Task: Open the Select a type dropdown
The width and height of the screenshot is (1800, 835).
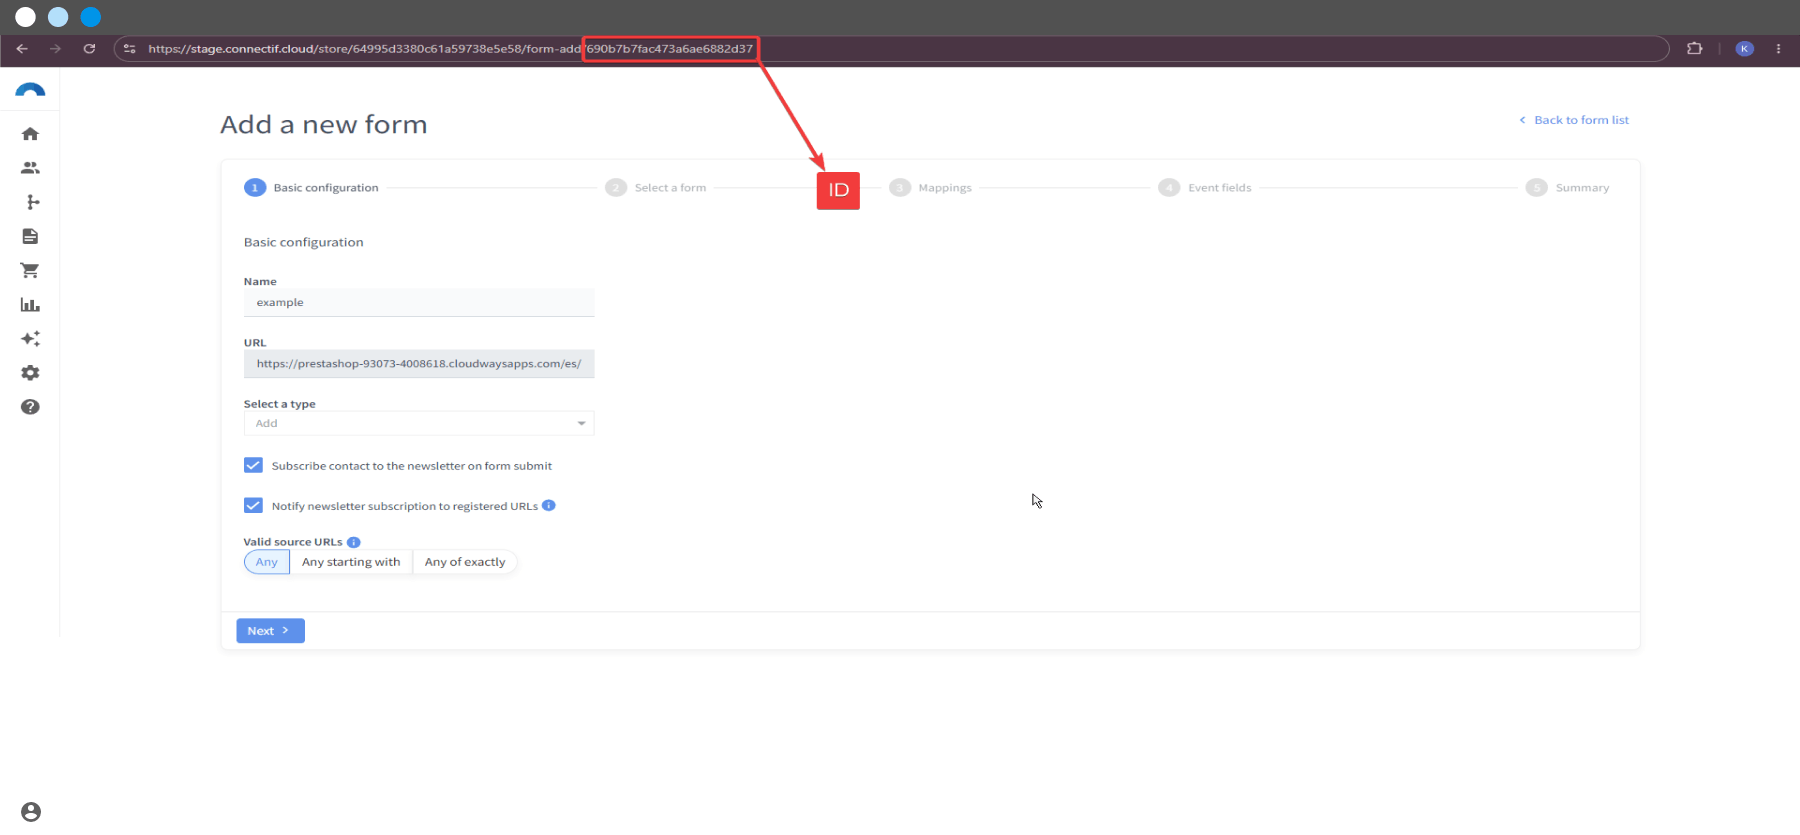Action: (x=419, y=423)
